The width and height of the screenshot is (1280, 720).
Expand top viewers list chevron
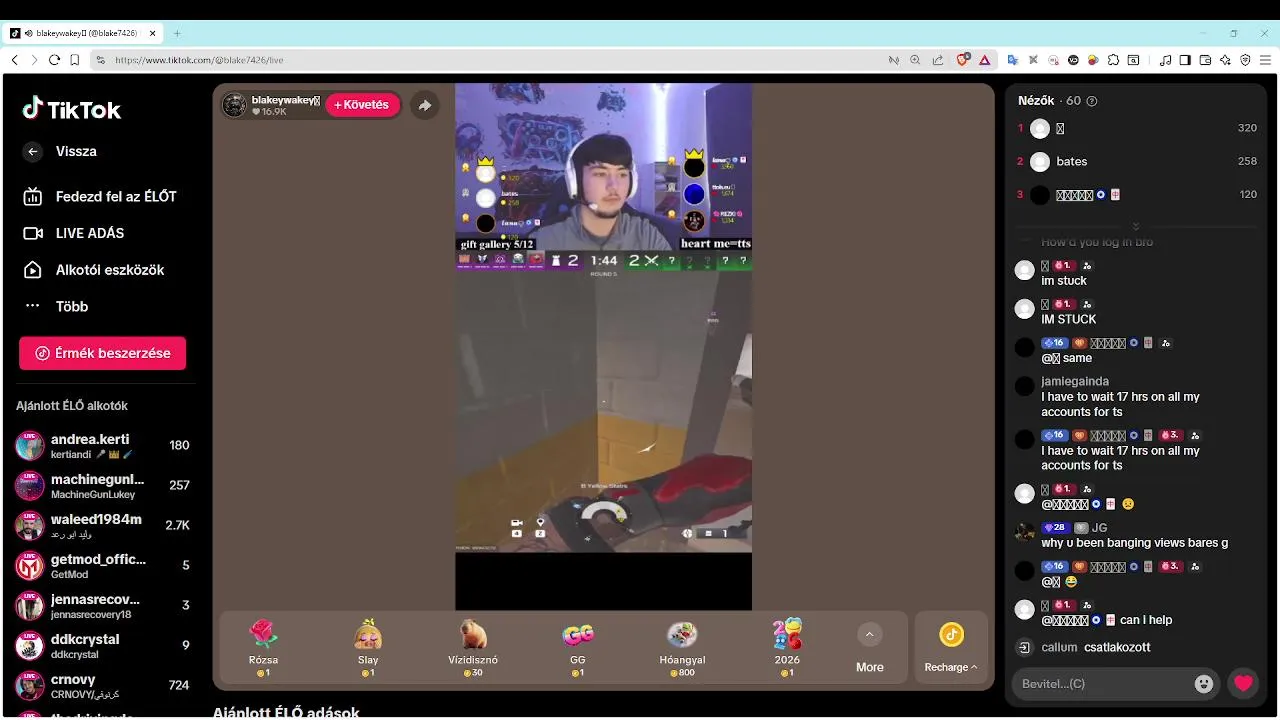(x=1135, y=226)
